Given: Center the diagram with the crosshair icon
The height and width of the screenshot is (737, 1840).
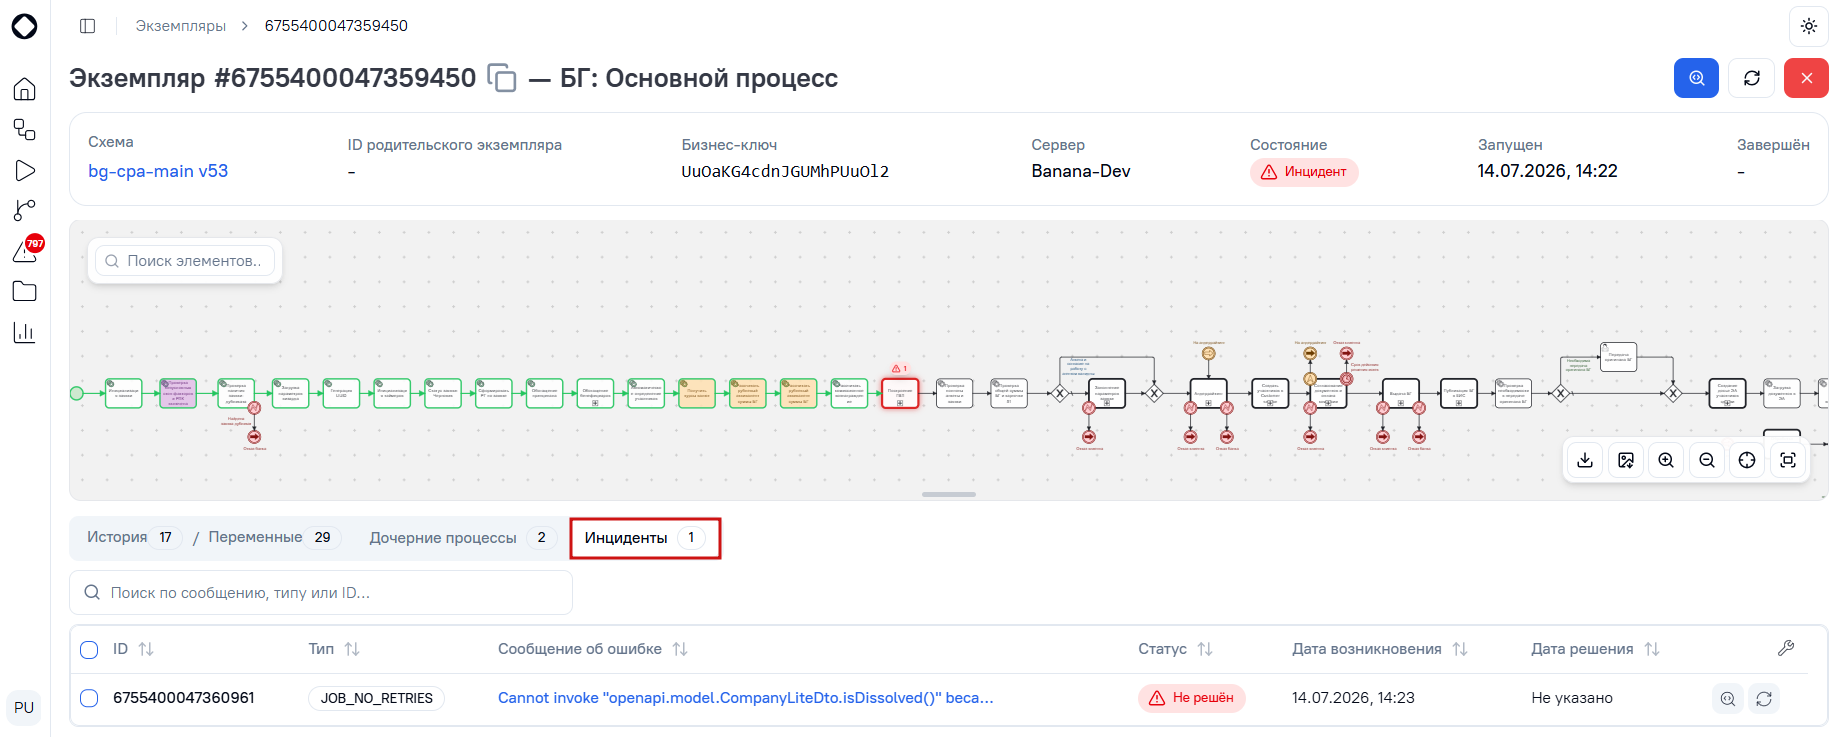Looking at the screenshot, I should (x=1747, y=460).
